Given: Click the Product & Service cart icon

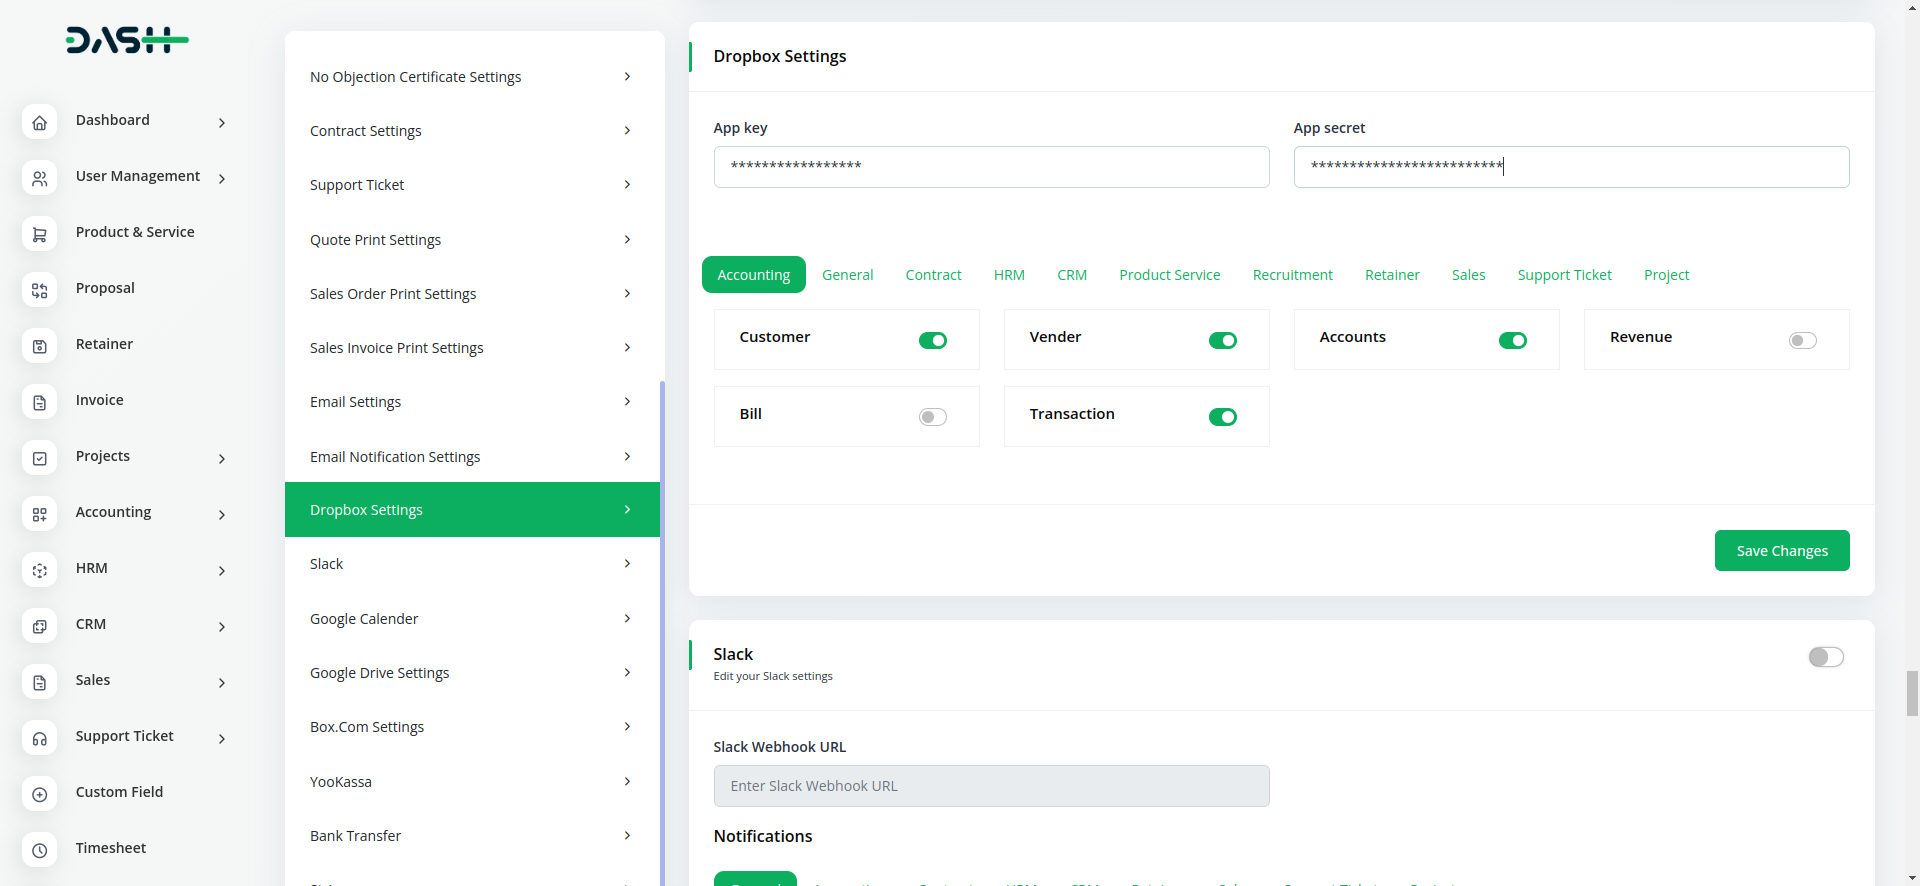Looking at the screenshot, I should pos(39,234).
